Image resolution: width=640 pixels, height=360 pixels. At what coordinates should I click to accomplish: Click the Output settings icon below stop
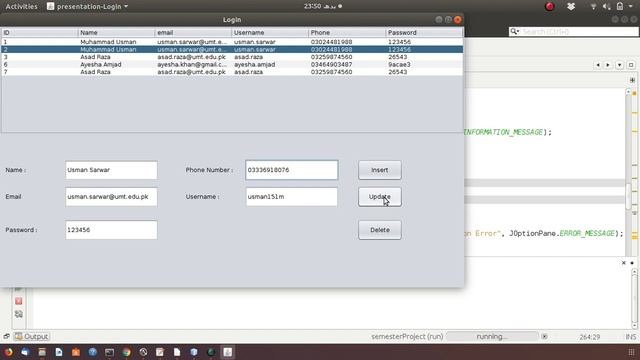[18, 314]
